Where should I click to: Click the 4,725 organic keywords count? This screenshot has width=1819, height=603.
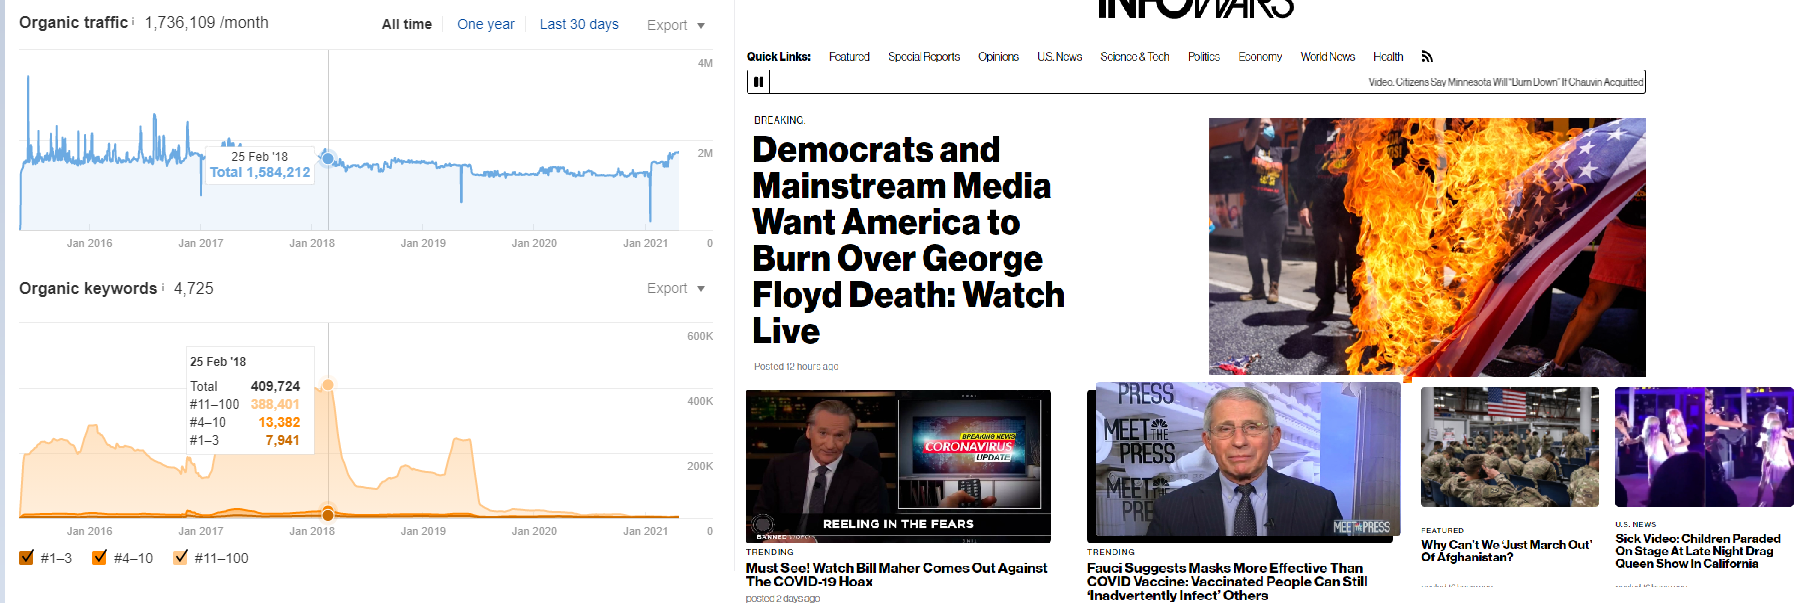pyautogui.click(x=194, y=288)
